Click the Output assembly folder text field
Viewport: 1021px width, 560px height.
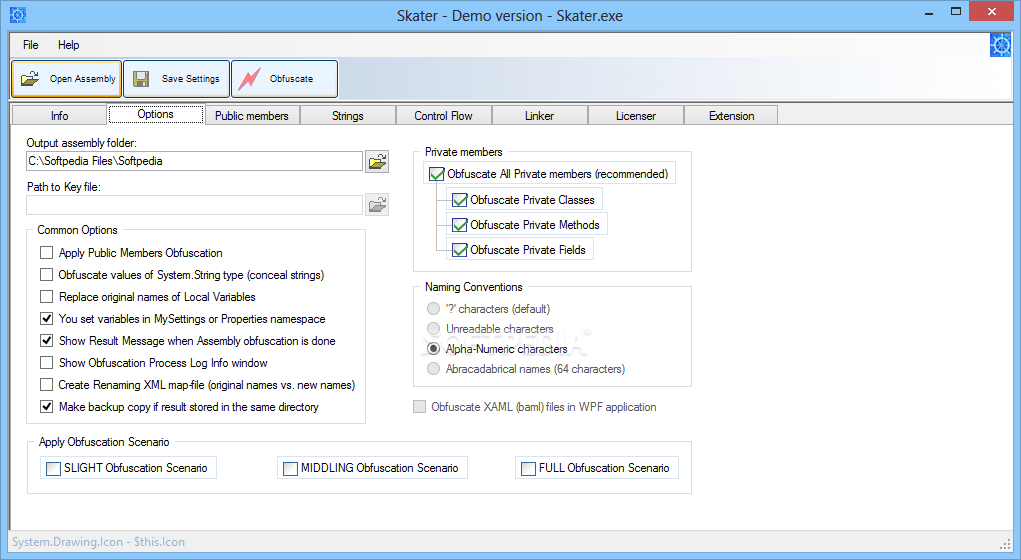coord(194,161)
